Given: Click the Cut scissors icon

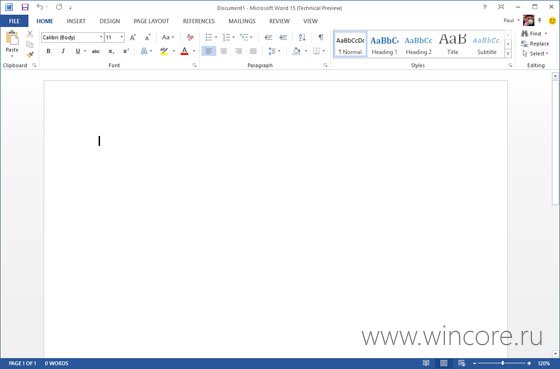Looking at the screenshot, I should click(x=30, y=34).
